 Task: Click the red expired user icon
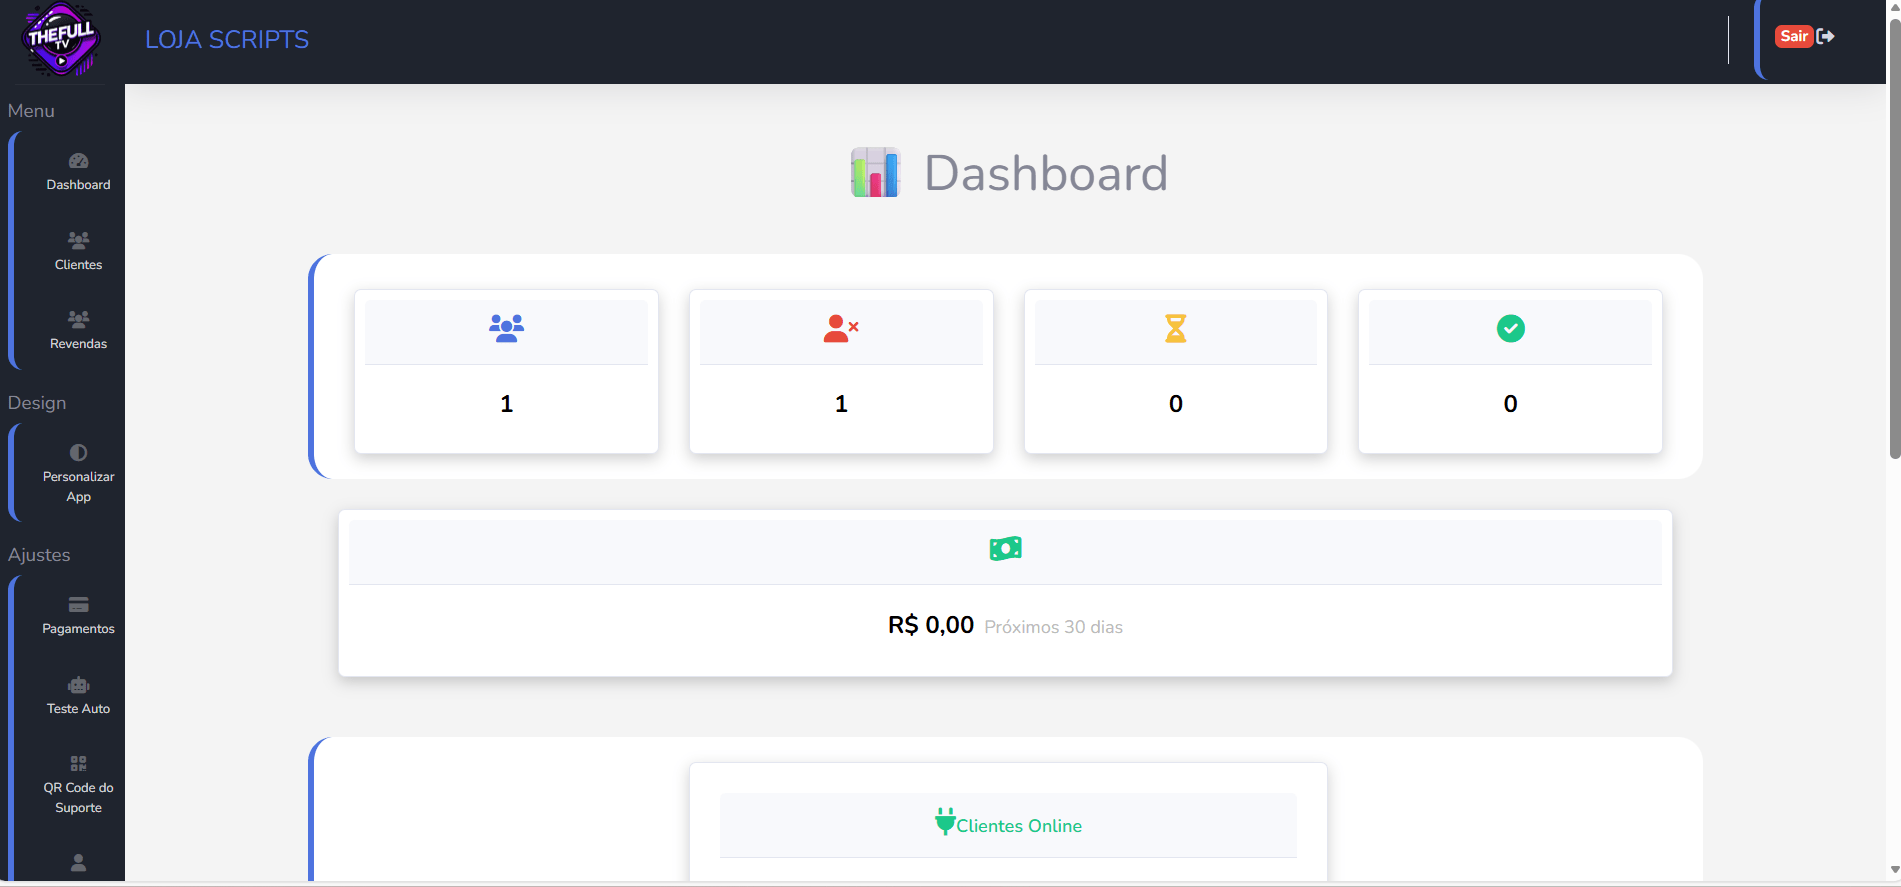pyautogui.click(x=841, y=328)
